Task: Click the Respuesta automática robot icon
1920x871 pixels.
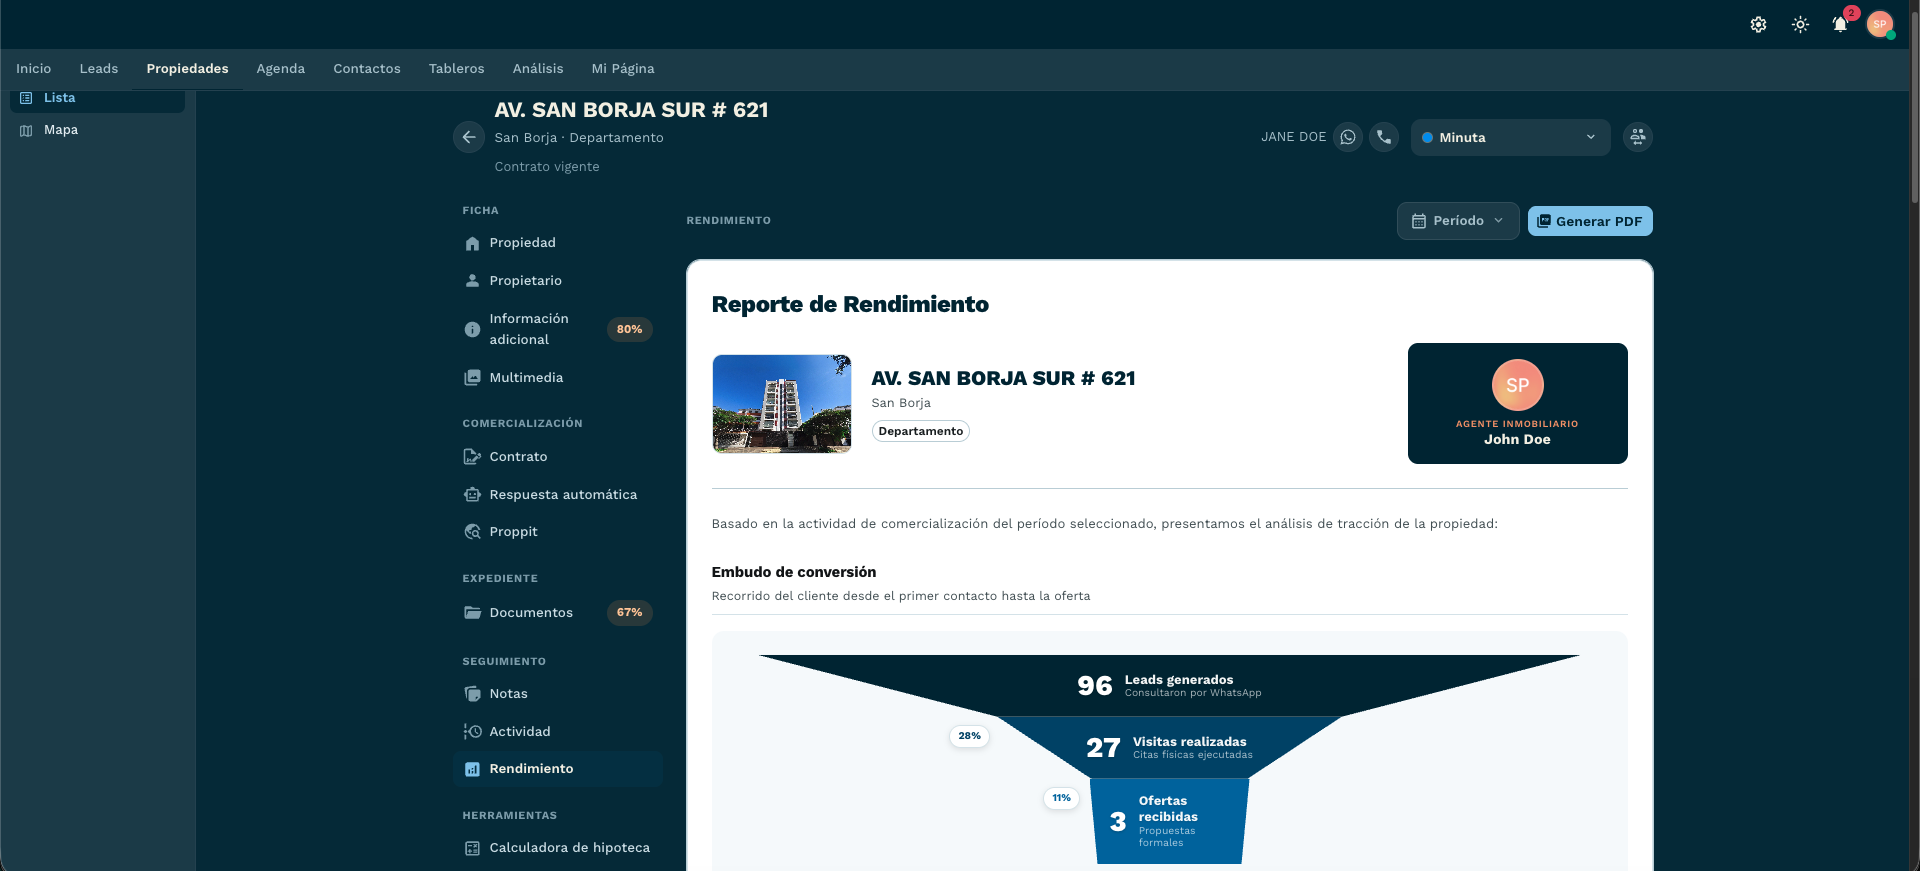Action: (472, 495)
